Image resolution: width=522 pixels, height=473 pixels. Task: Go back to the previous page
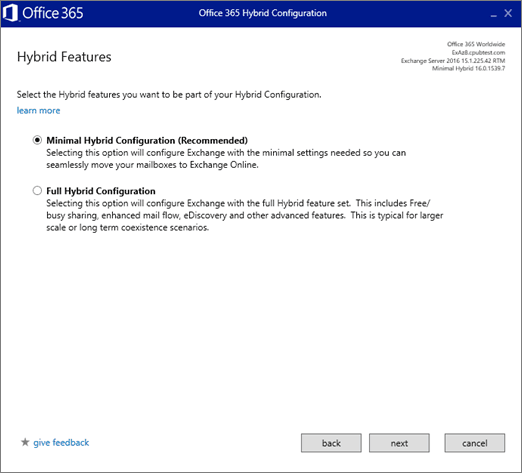pyautogui.click(x=331, y=443)
